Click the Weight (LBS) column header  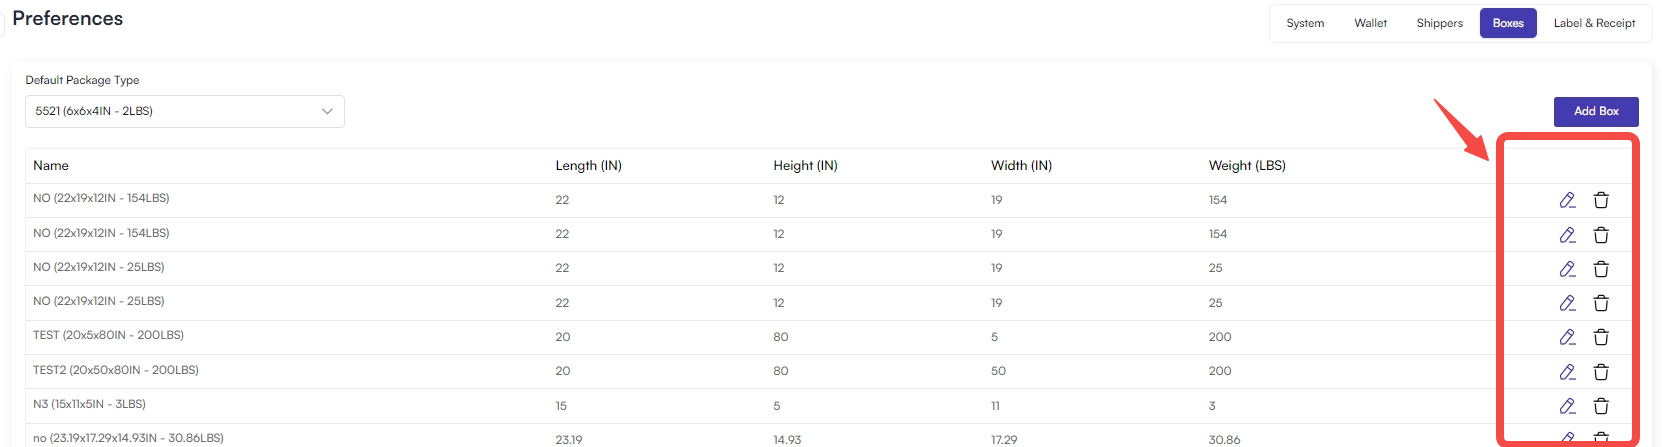tap(1247, 166)
